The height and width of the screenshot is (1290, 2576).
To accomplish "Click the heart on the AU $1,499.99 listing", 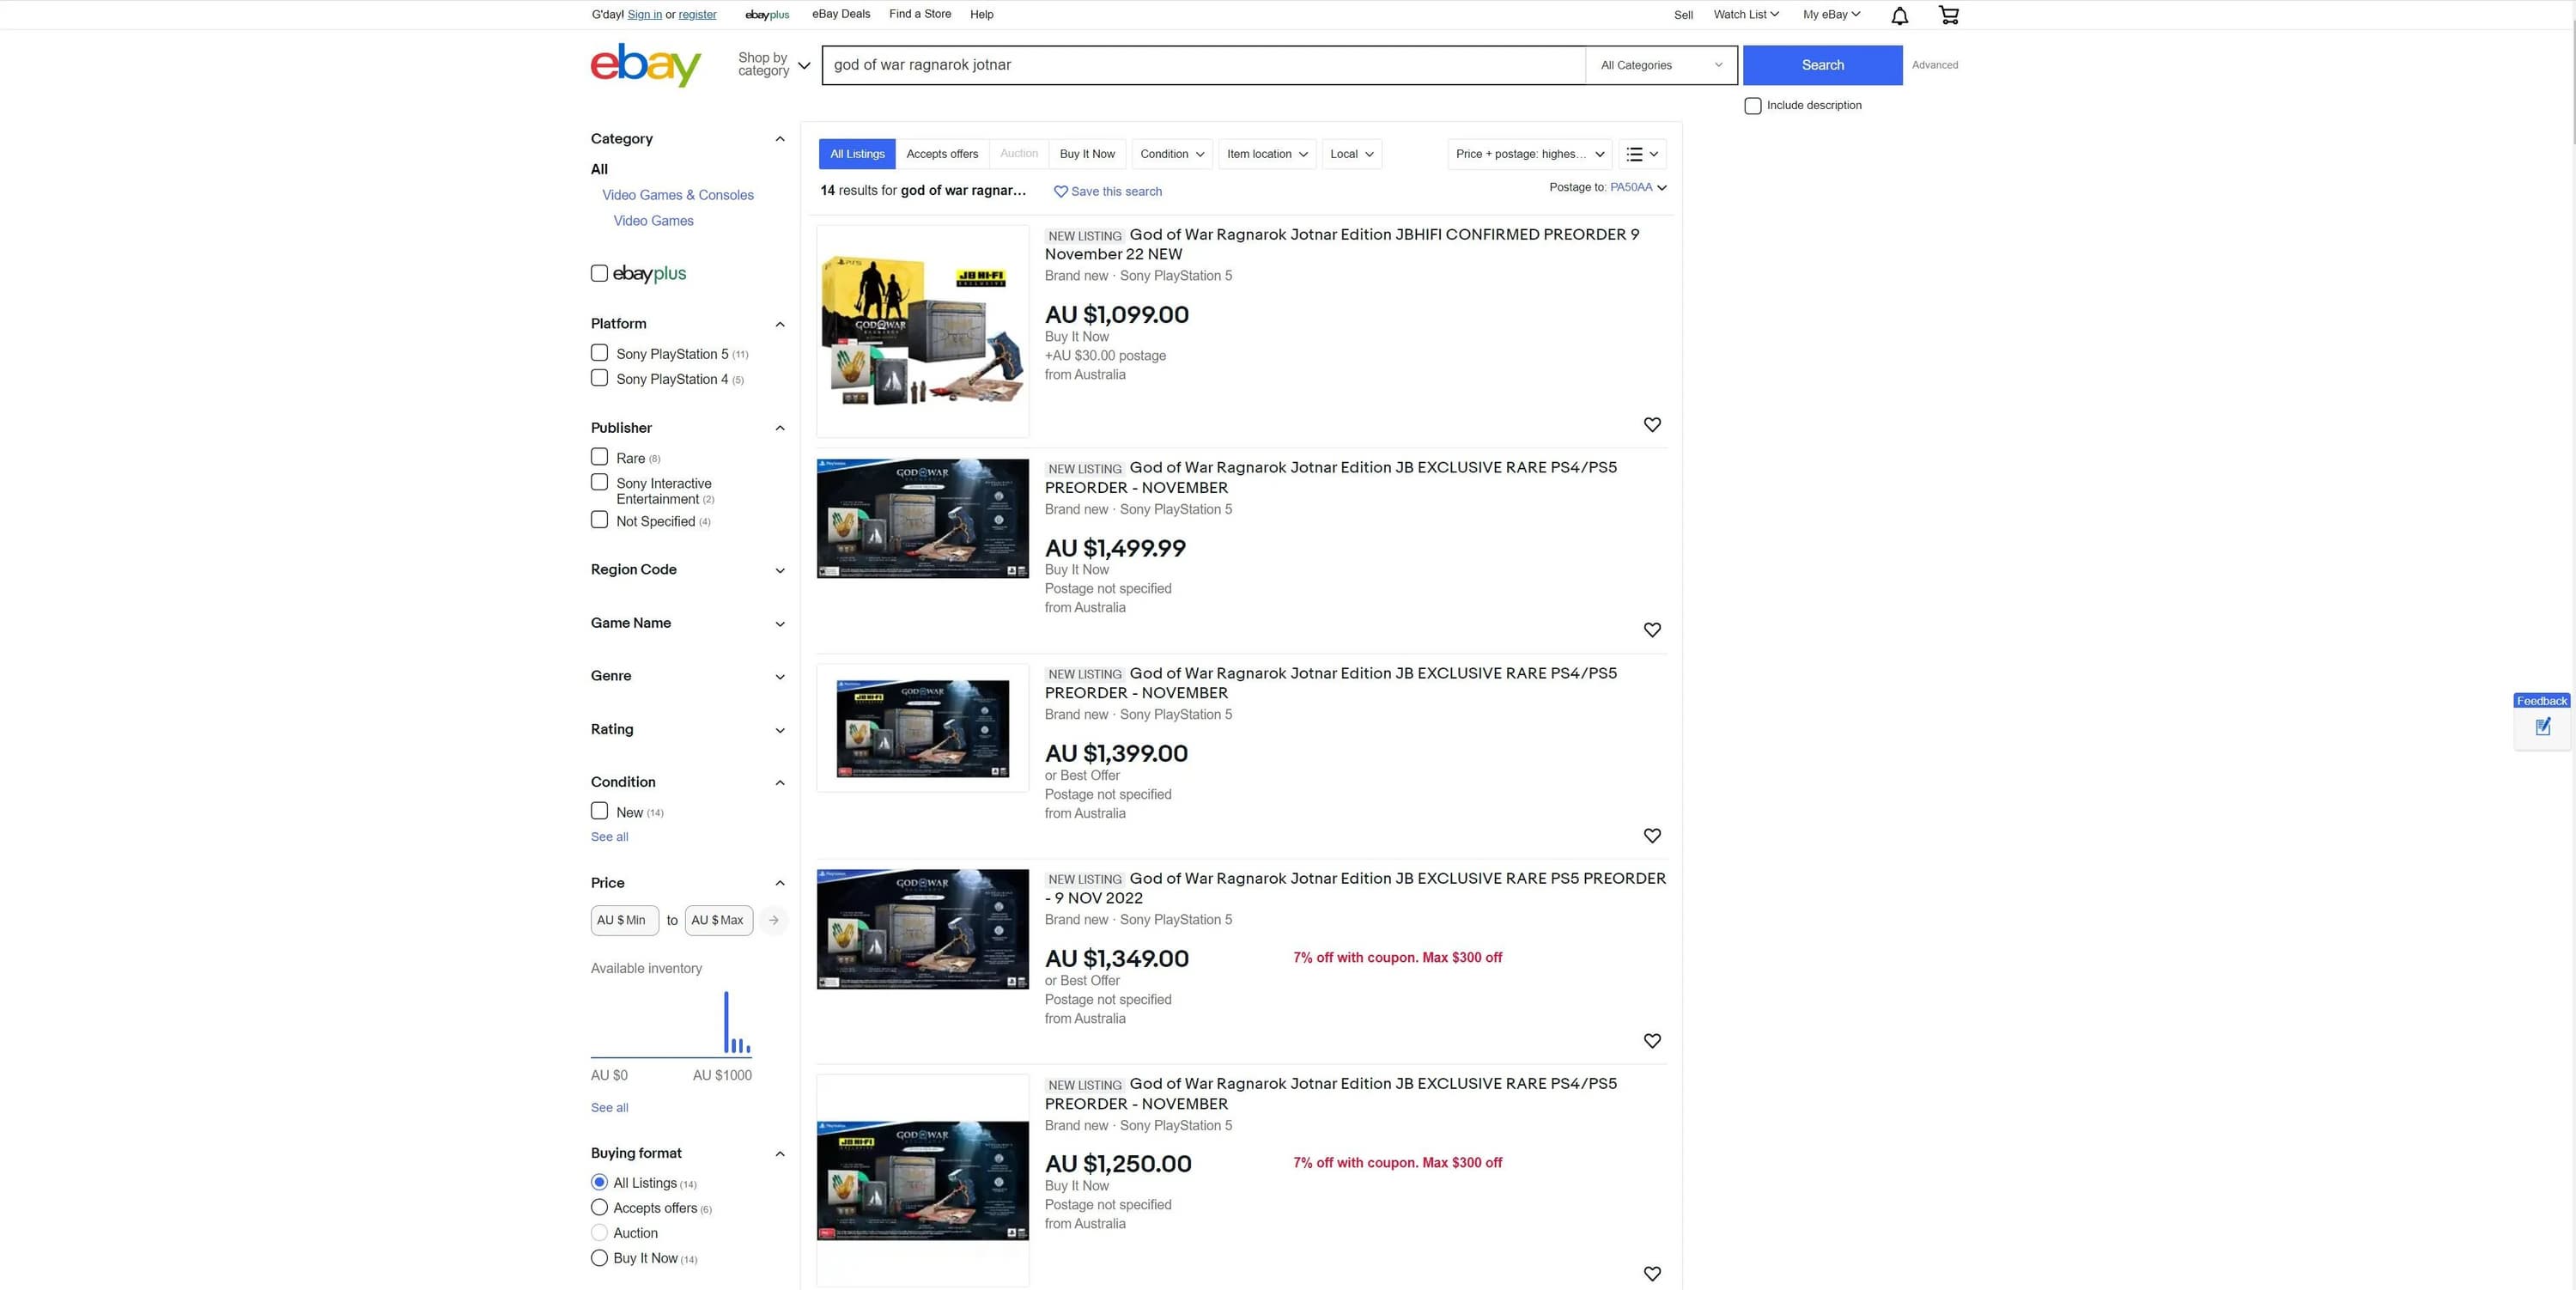I will pos(1652,630).
